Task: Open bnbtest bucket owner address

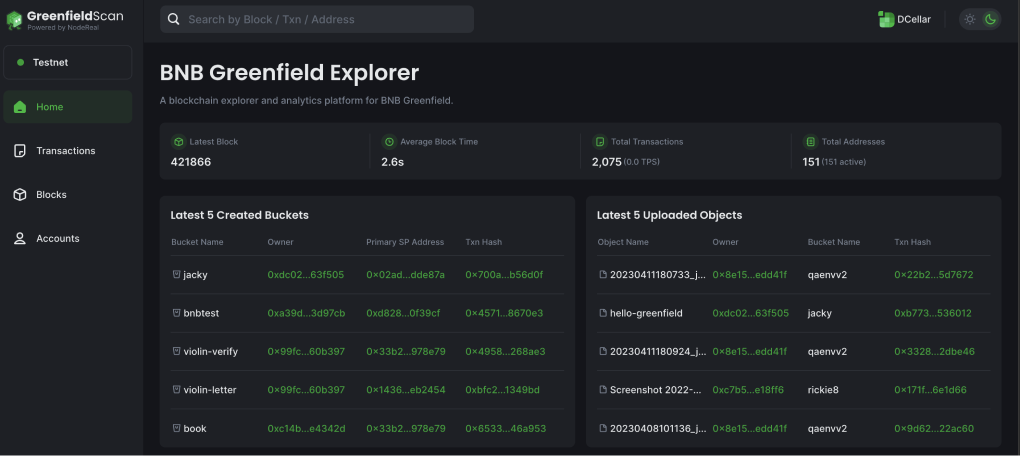Action: (306, 313)
